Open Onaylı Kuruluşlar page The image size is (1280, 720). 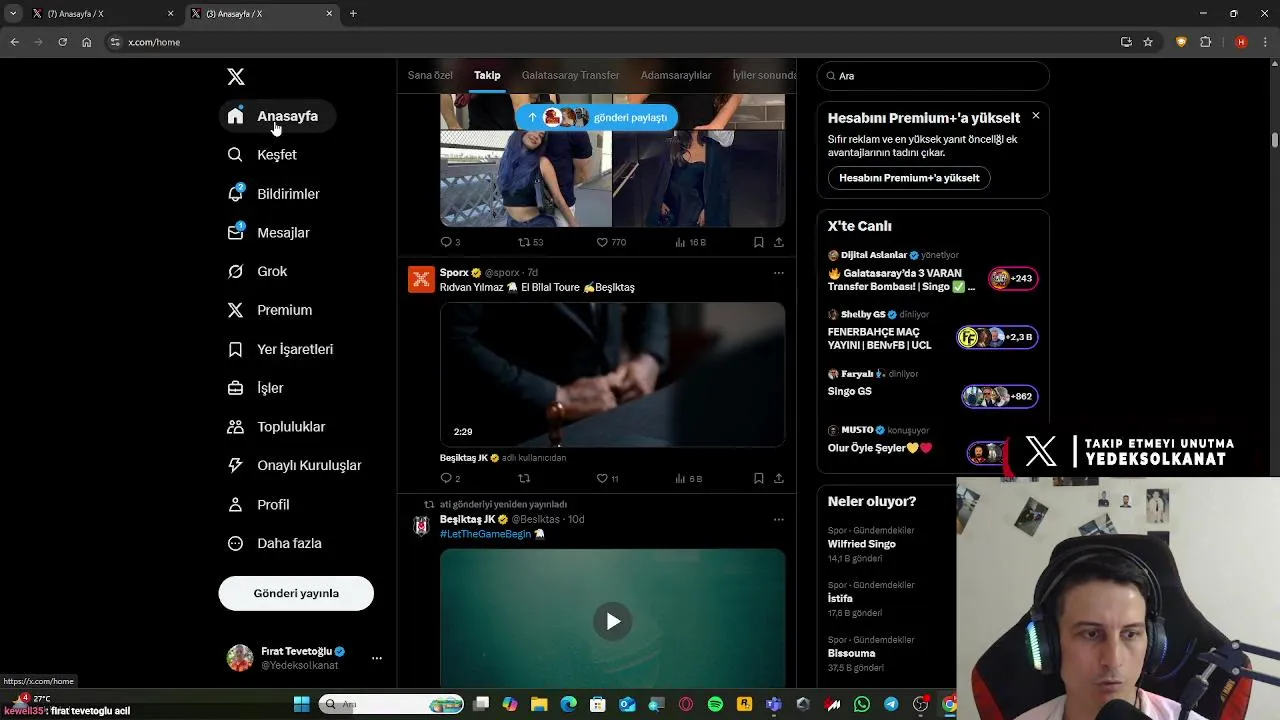[295, 466]
